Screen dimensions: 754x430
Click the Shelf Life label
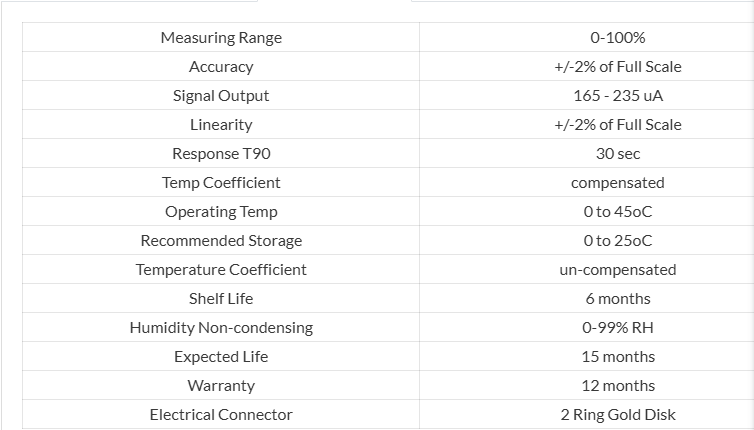click(221, 298)
